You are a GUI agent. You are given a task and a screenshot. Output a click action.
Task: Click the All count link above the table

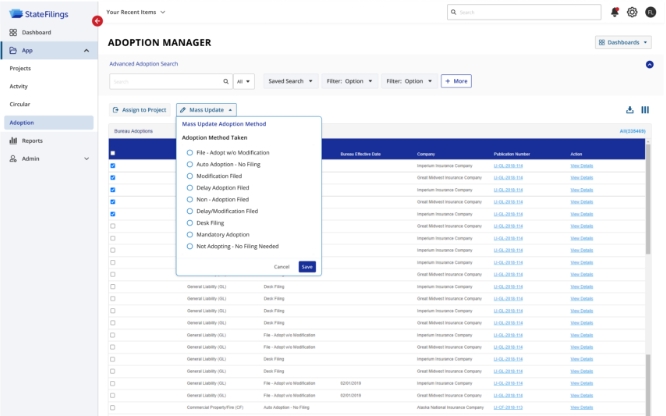coord(632,131)
